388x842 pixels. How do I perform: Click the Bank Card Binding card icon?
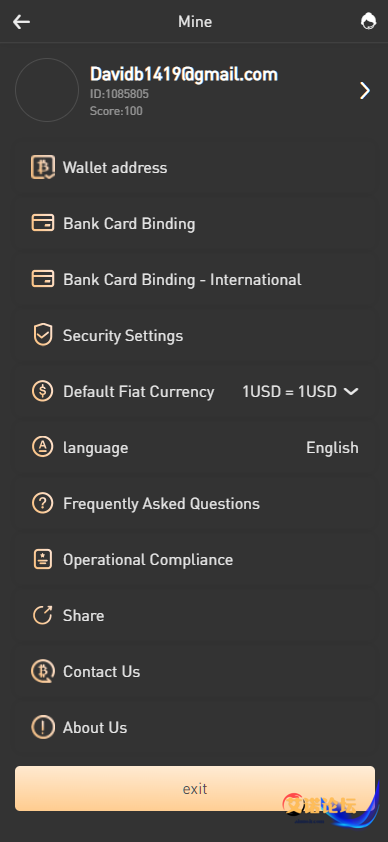42,223
